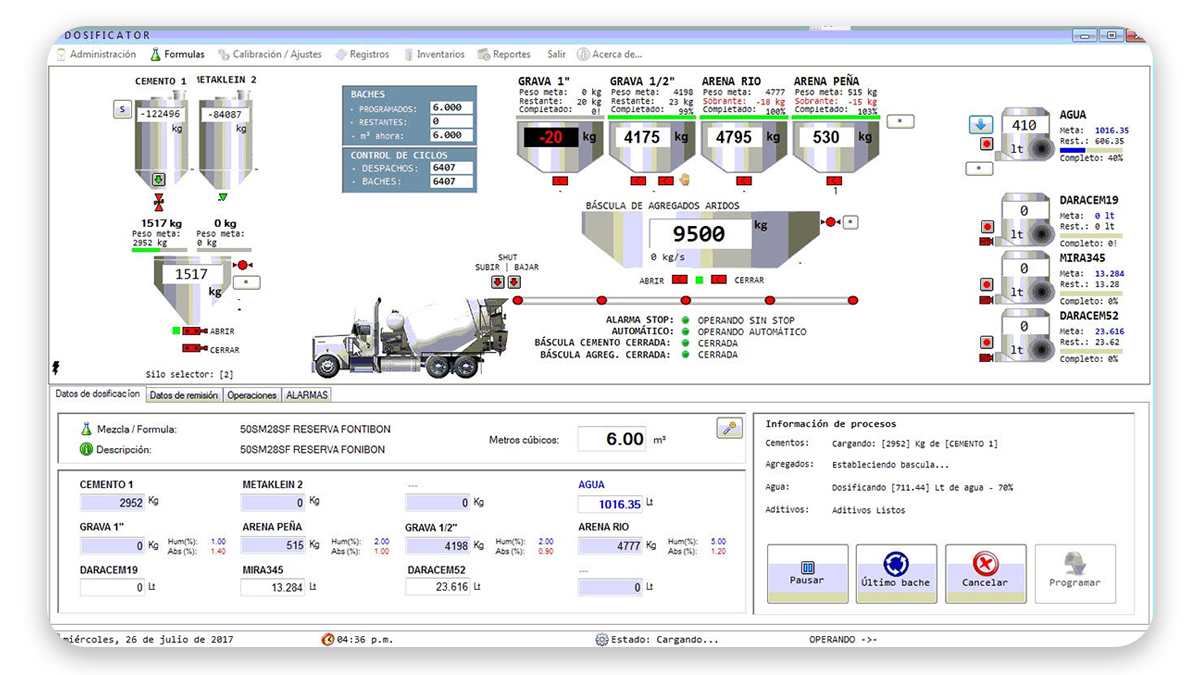
Task: Toggle the red record button for DARACEM19
Action: 987,227
